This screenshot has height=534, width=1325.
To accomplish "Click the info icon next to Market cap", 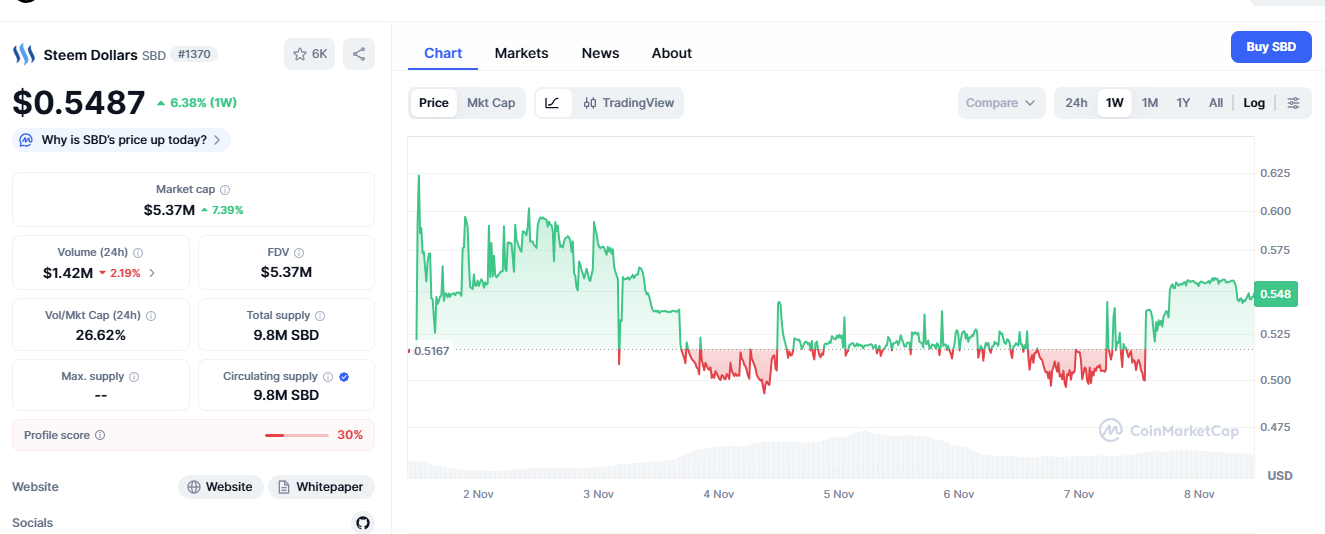I will (225, 189).
